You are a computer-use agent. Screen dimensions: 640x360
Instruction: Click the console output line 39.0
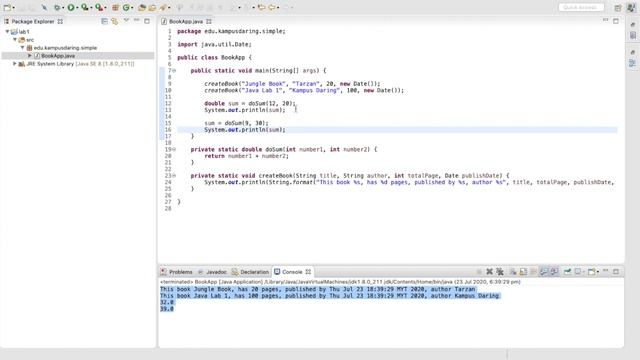click(x=167, y=309)
